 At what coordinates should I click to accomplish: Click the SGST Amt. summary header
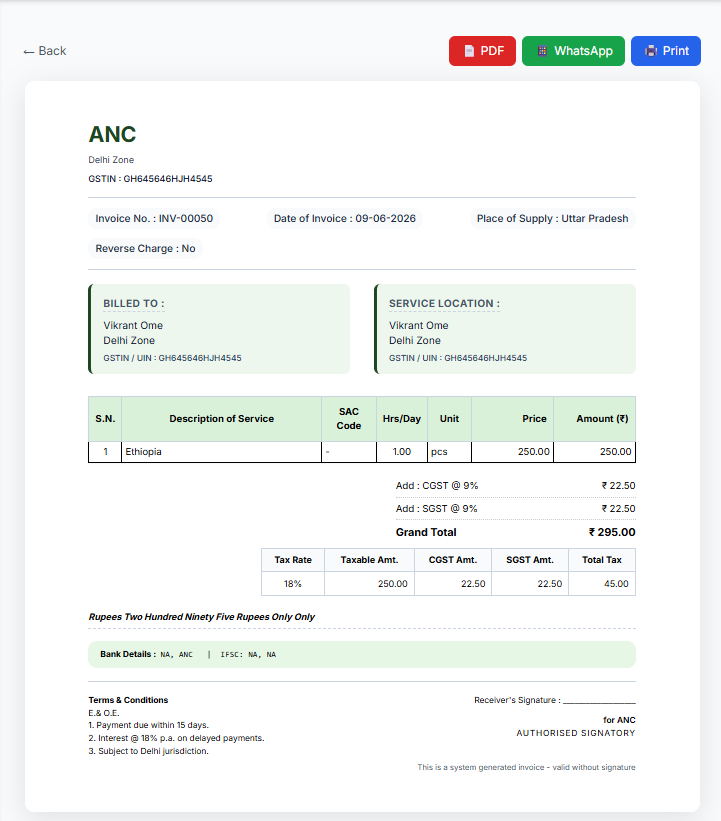coord(530,560)
